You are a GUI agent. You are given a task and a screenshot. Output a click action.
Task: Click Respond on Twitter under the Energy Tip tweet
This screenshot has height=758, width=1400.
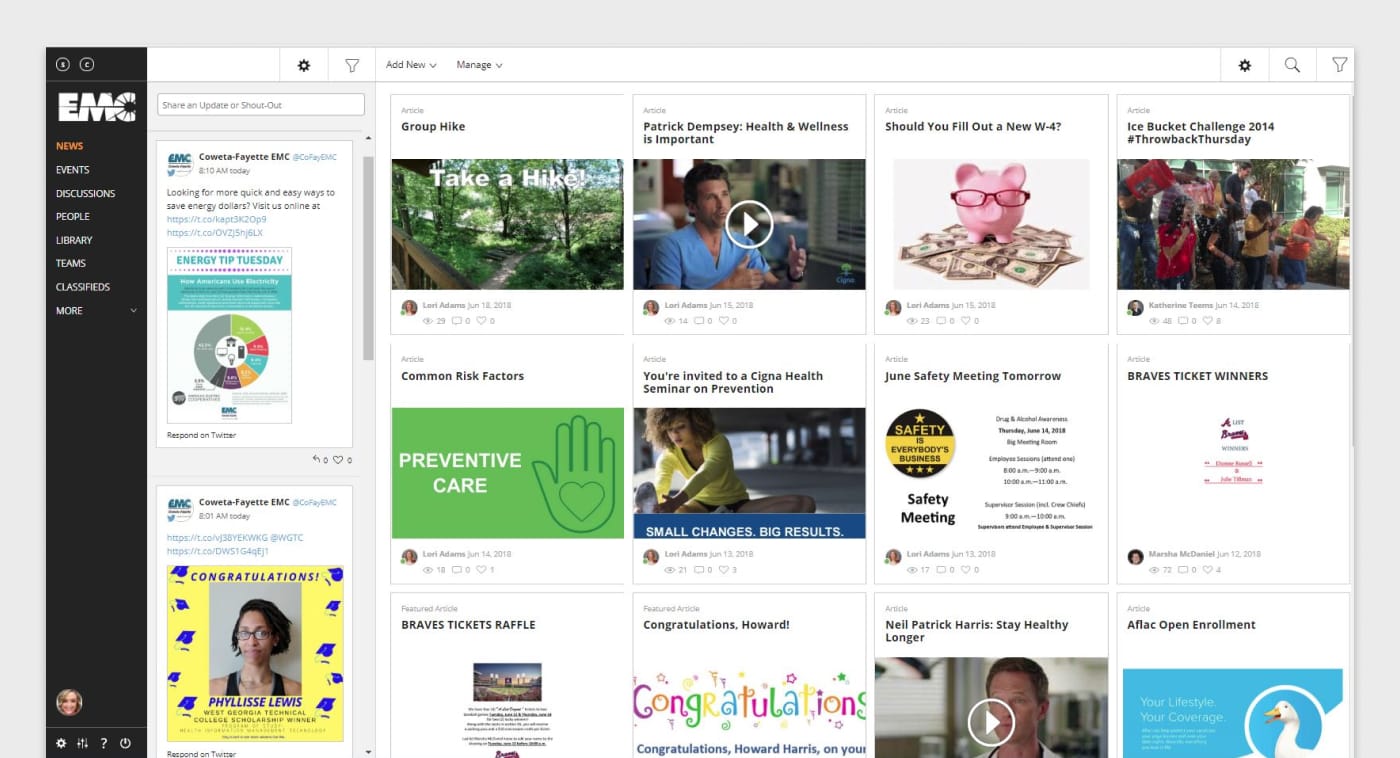(202, 435)
